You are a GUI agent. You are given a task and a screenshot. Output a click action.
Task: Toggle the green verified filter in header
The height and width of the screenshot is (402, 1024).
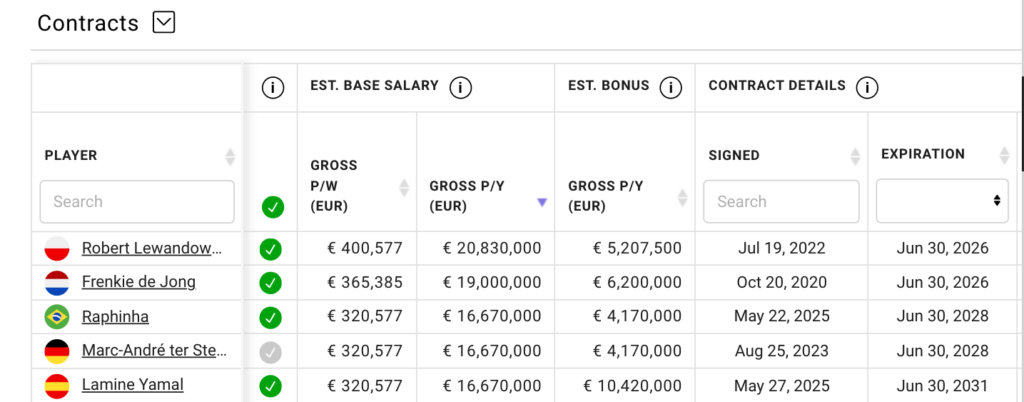point(272,207)
